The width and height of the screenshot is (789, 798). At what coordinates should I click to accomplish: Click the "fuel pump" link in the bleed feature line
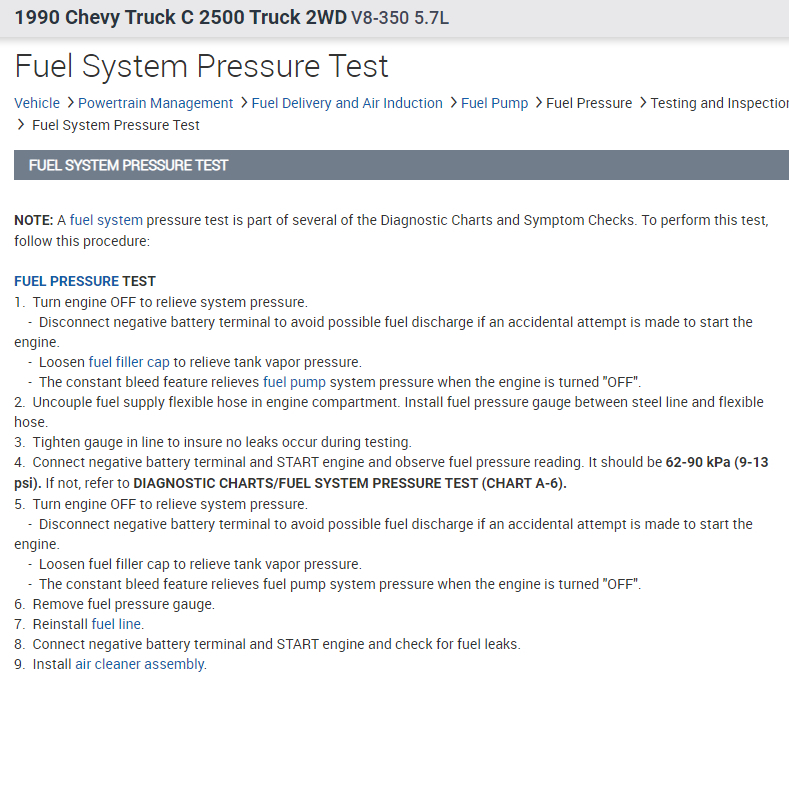[294, 382]
